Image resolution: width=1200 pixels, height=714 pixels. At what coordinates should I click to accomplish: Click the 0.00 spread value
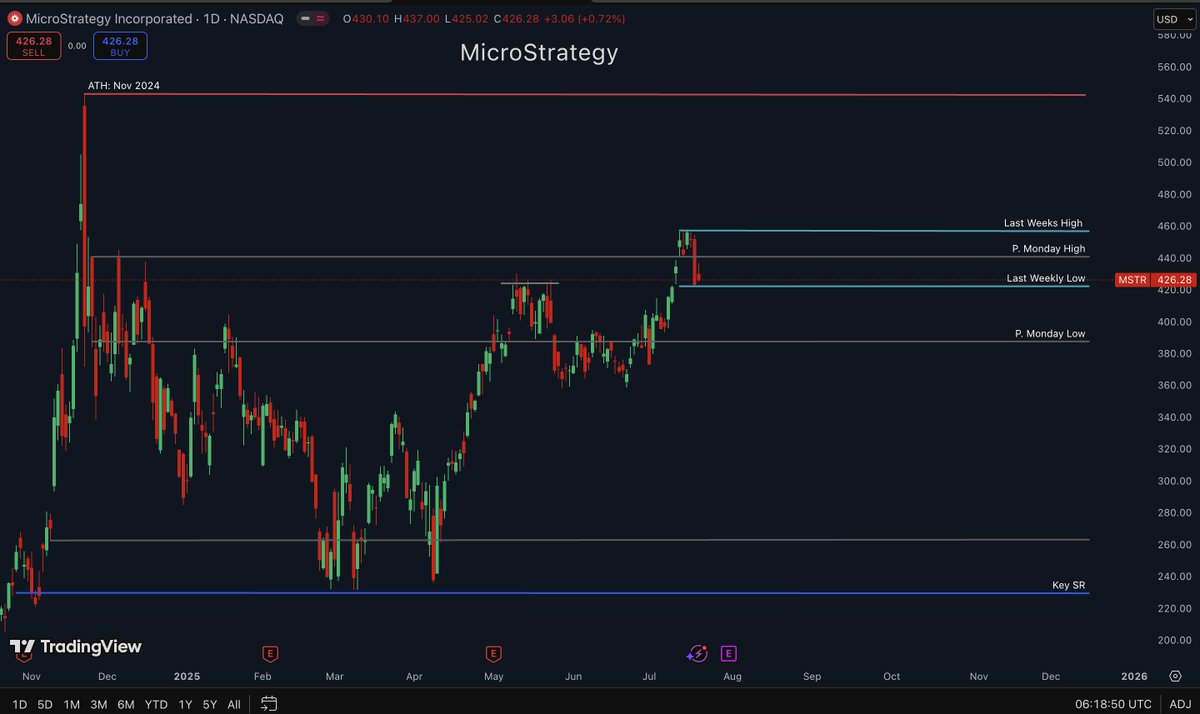[x=77, y=46]
